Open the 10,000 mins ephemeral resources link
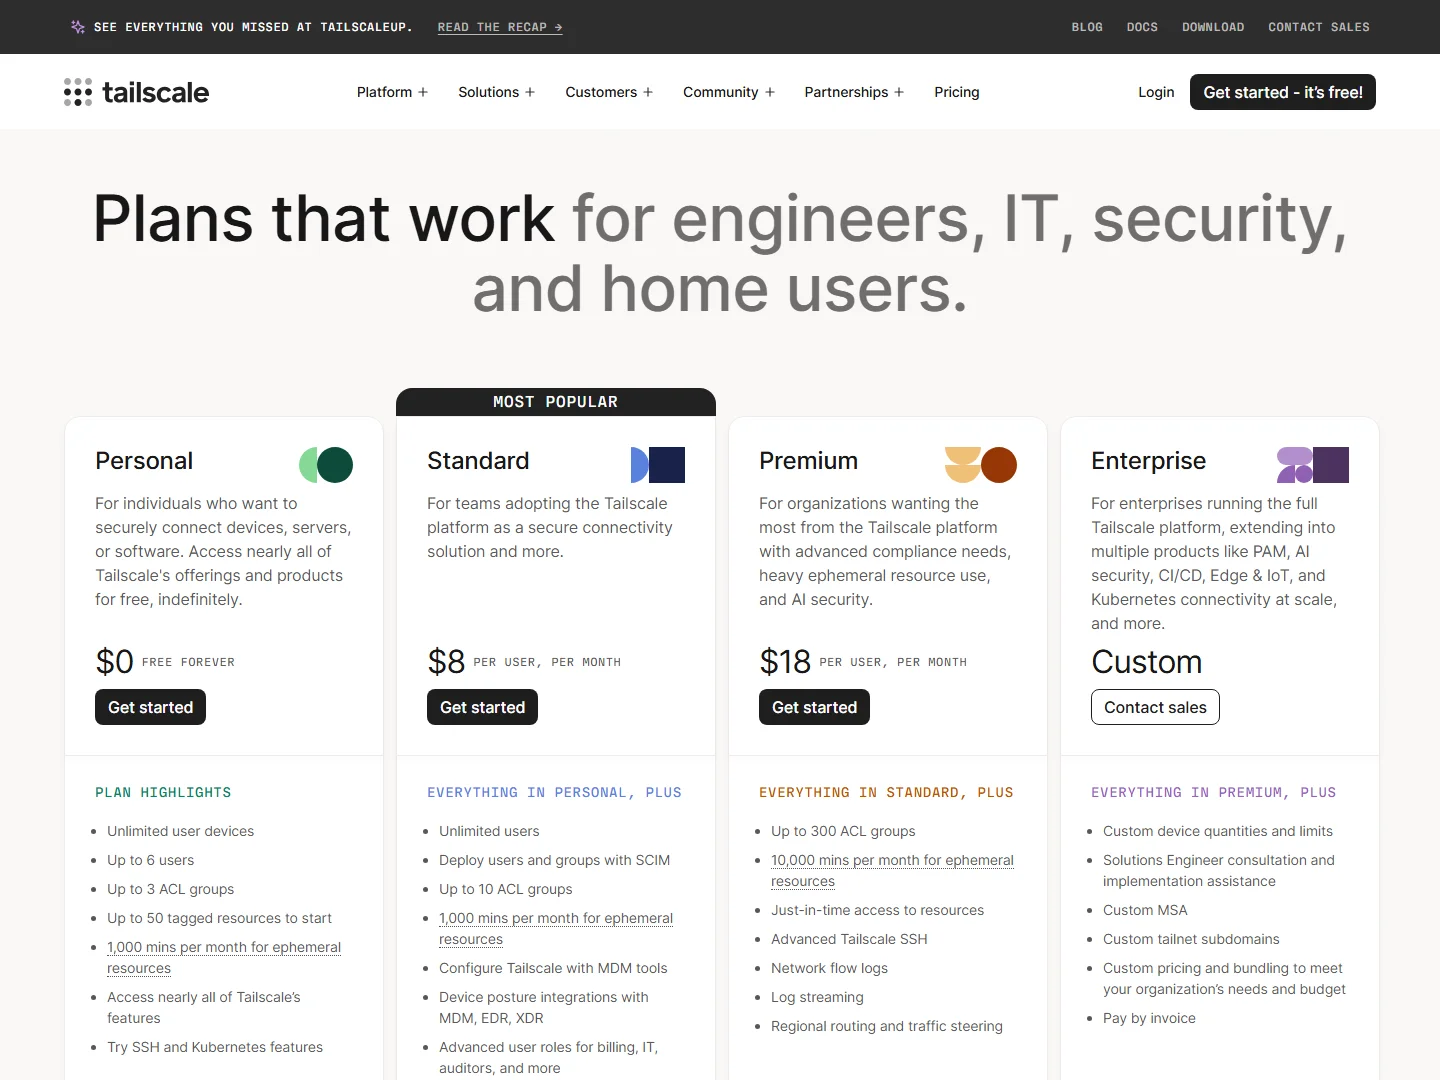Screen dimensions: 1440x1080 click(892, 871)
